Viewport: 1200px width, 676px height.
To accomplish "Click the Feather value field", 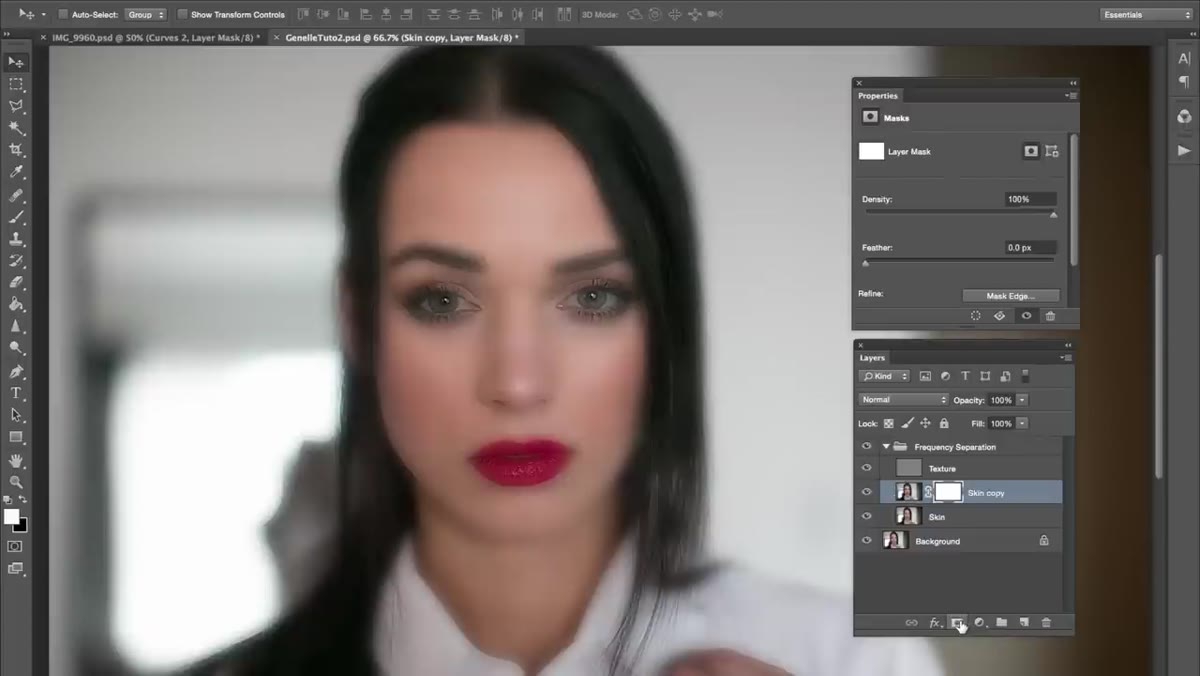I will coord(1031,247).
